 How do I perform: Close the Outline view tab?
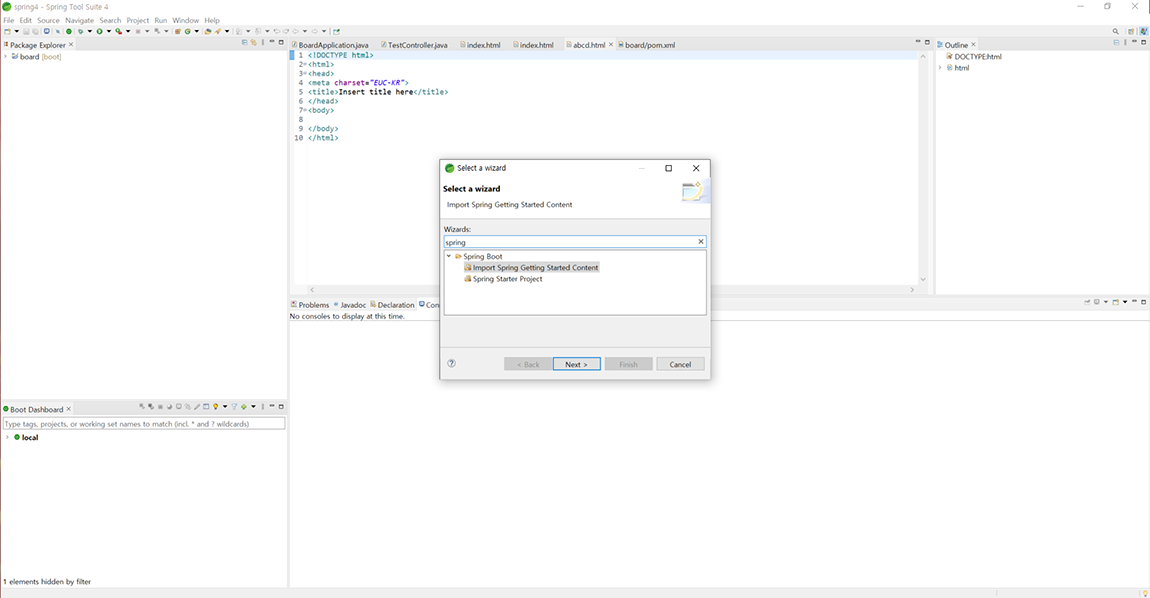(973, 45)
